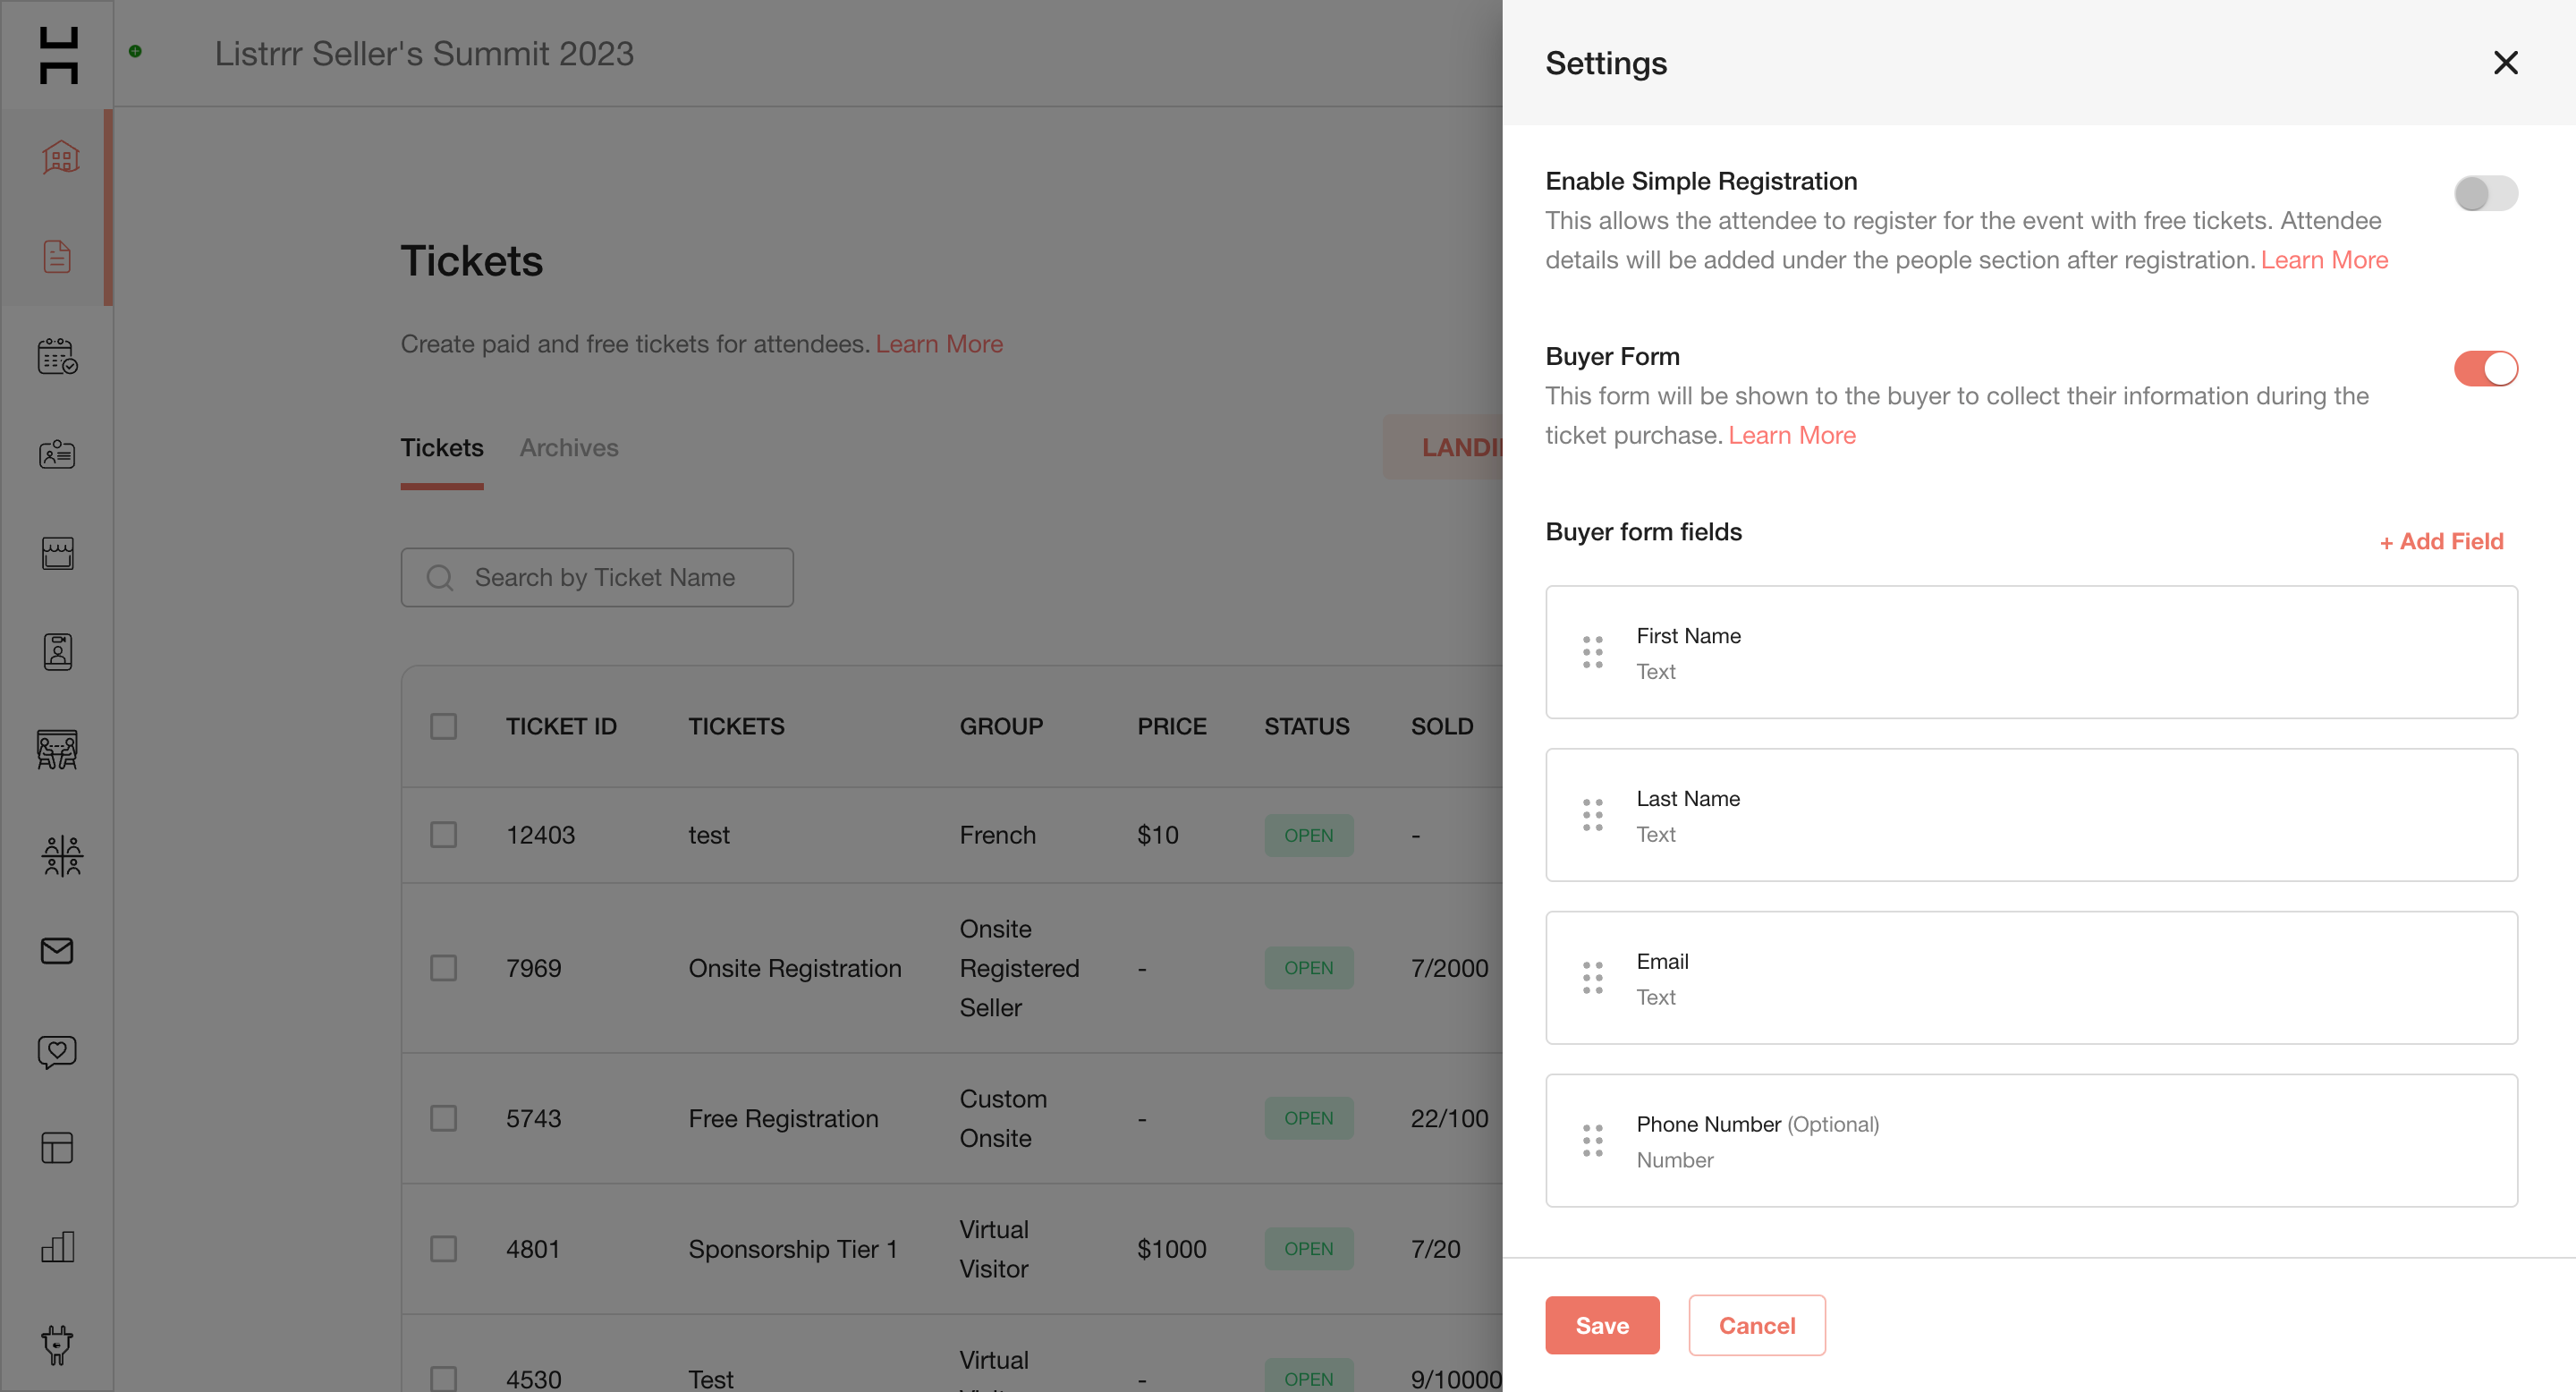Image resolution: width=2576 pixels, height=1392 pixels.
Task: Check the box for ticket 12403
Action: coord(443,835)
